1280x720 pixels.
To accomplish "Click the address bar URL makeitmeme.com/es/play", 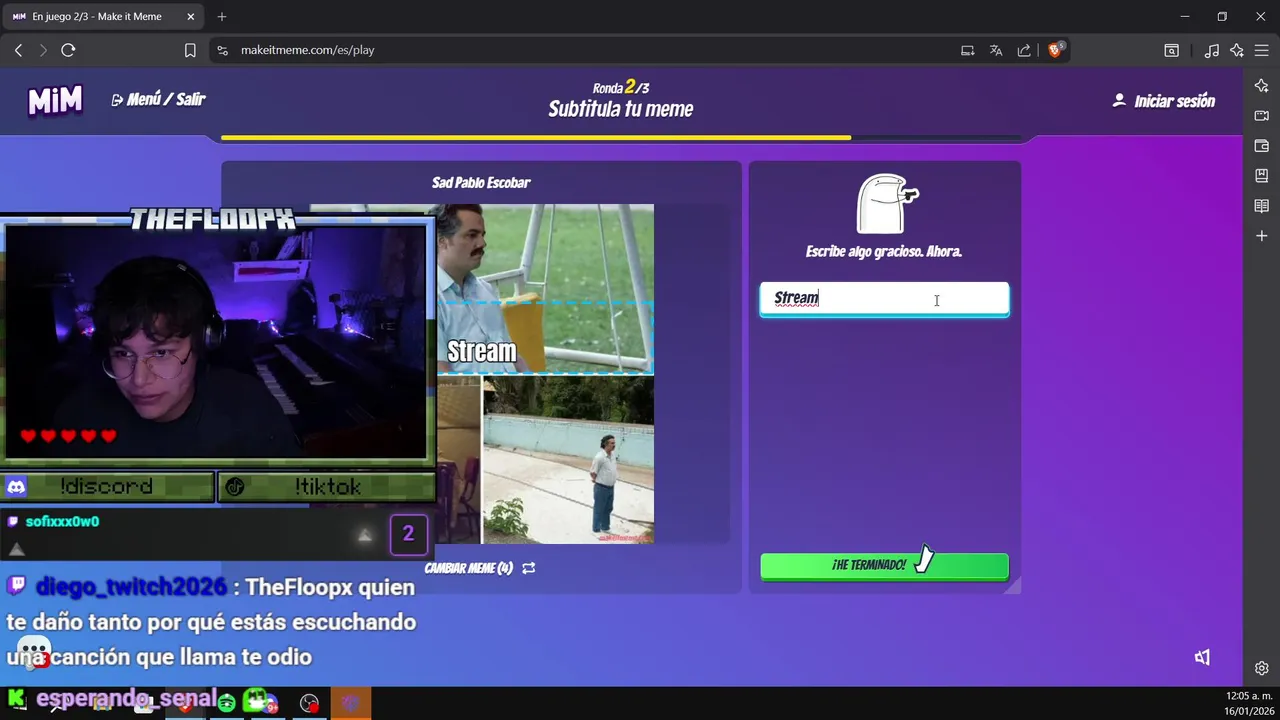I will (308, 50).
